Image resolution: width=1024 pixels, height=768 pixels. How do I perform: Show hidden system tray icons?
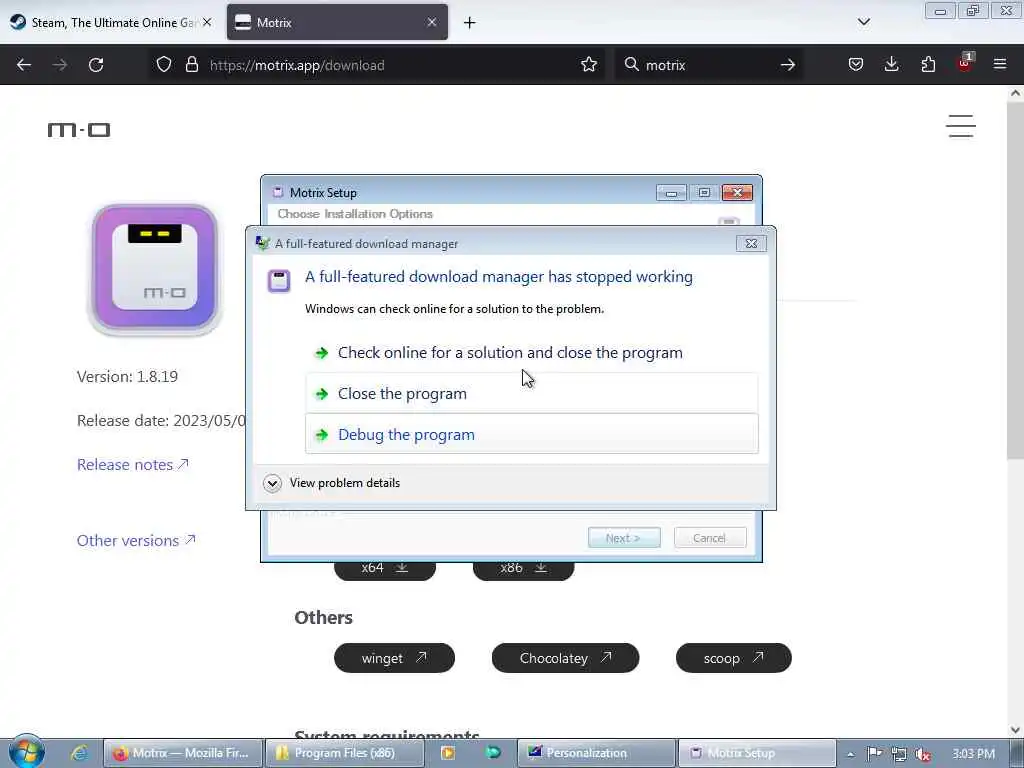click(850, 754)
